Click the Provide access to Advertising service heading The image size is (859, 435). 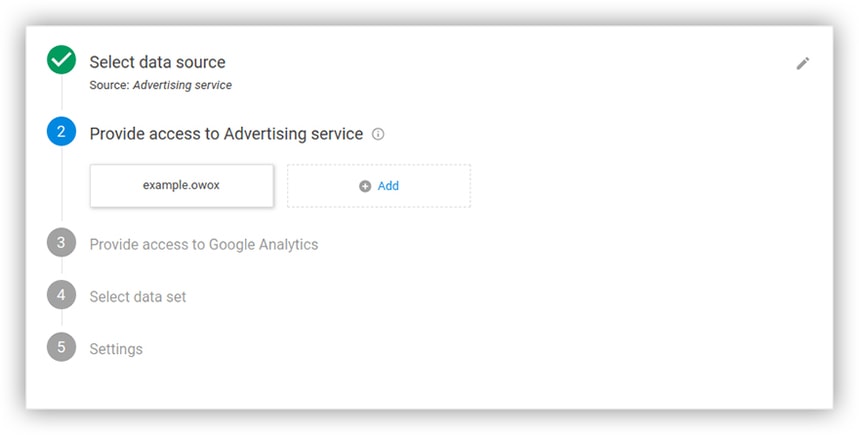tap(226, 134)
